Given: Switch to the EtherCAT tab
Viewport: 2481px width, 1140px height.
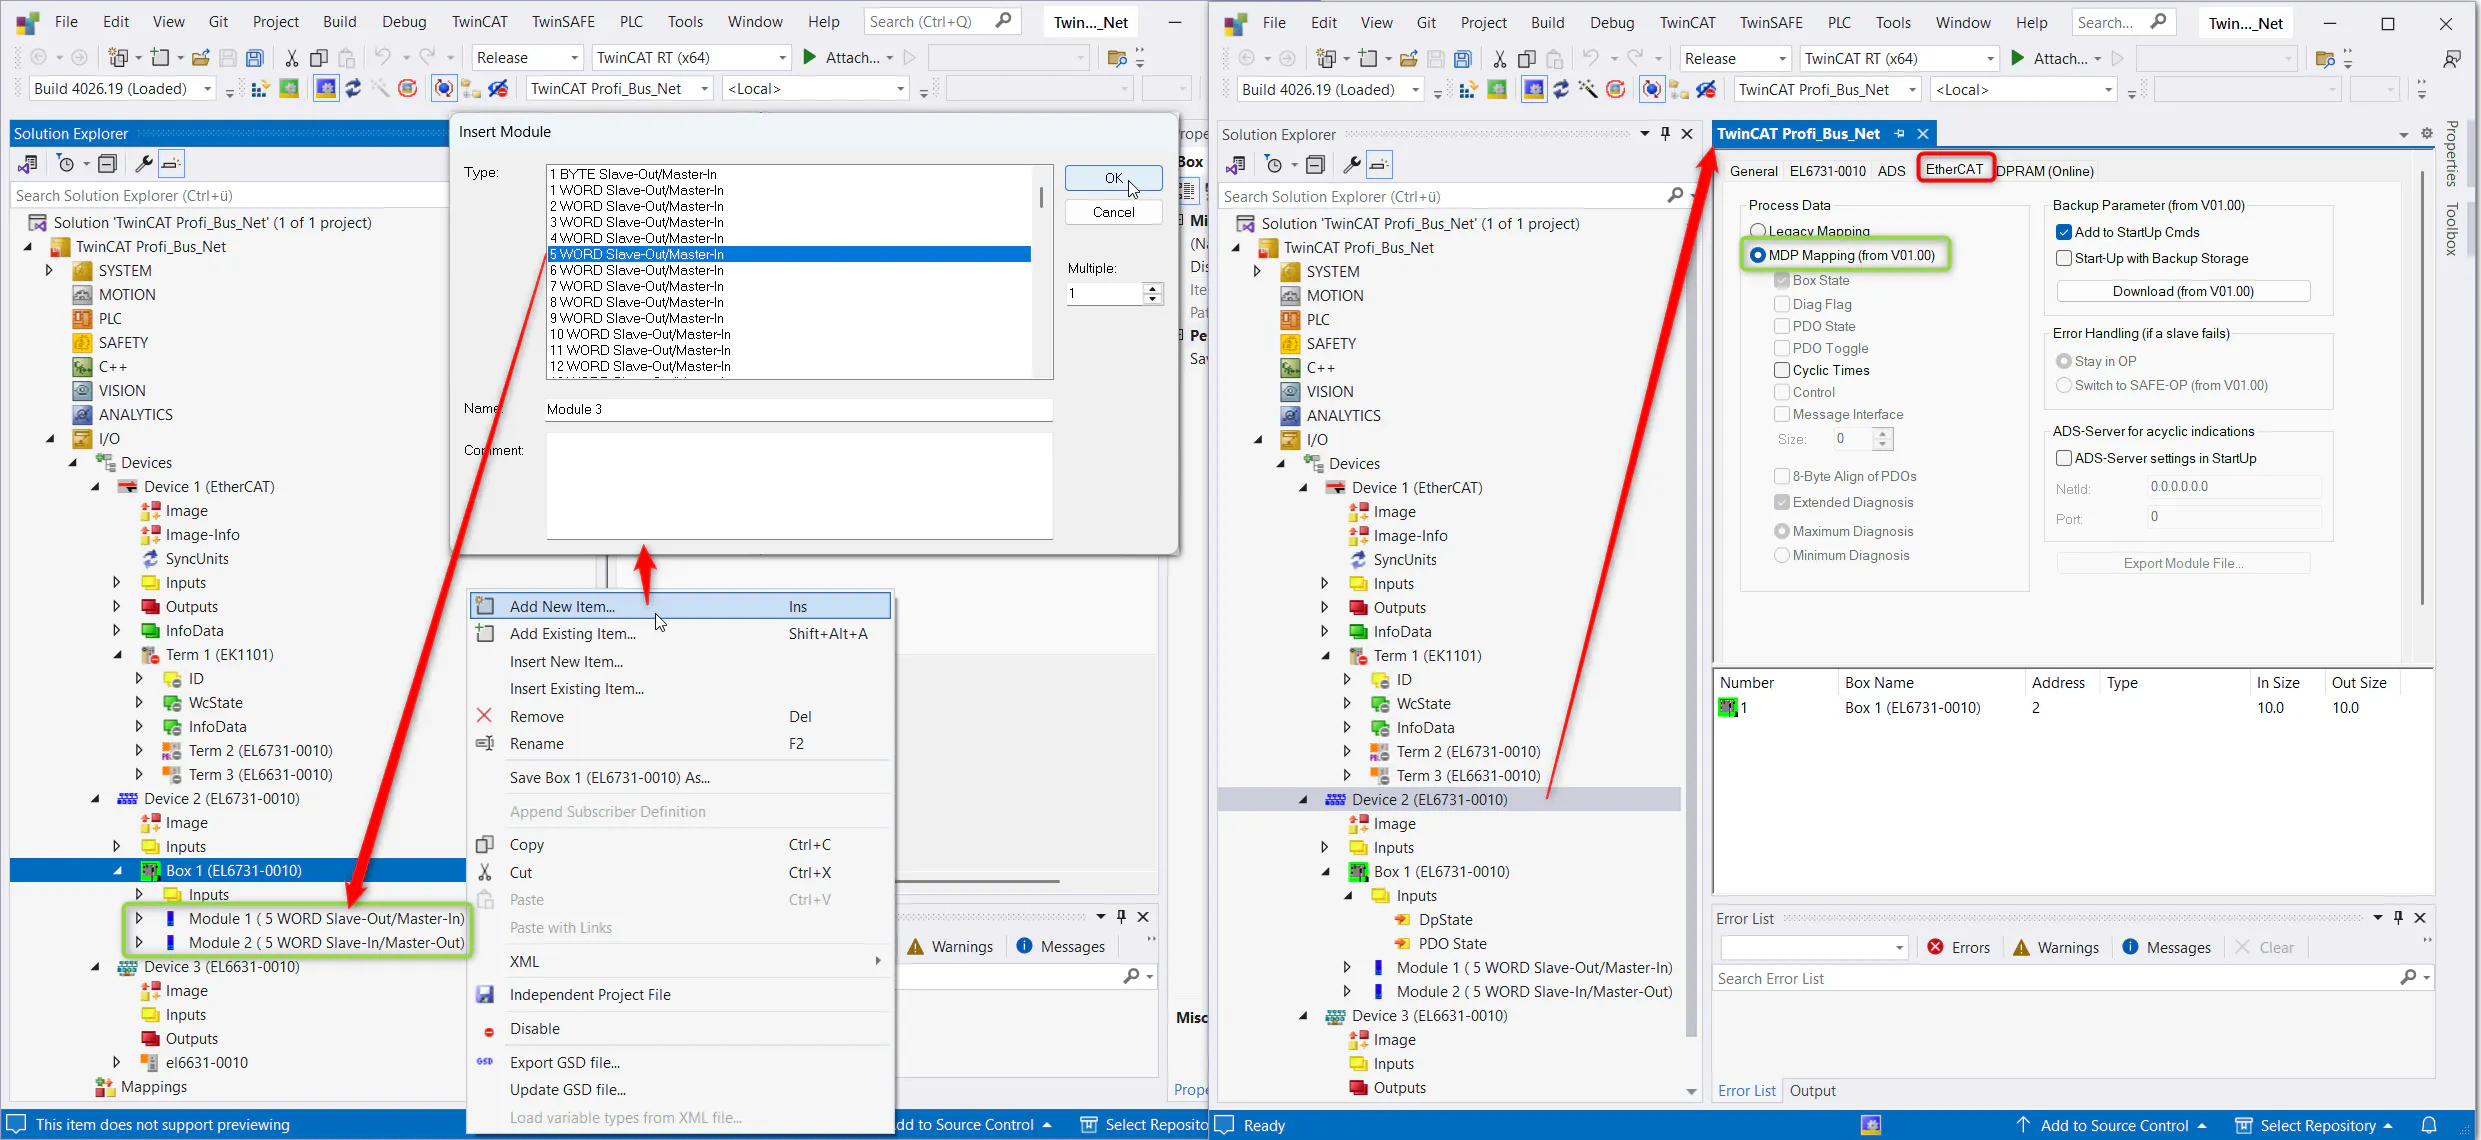Looking at the screenshot, I should click(x=1953, y=169).
